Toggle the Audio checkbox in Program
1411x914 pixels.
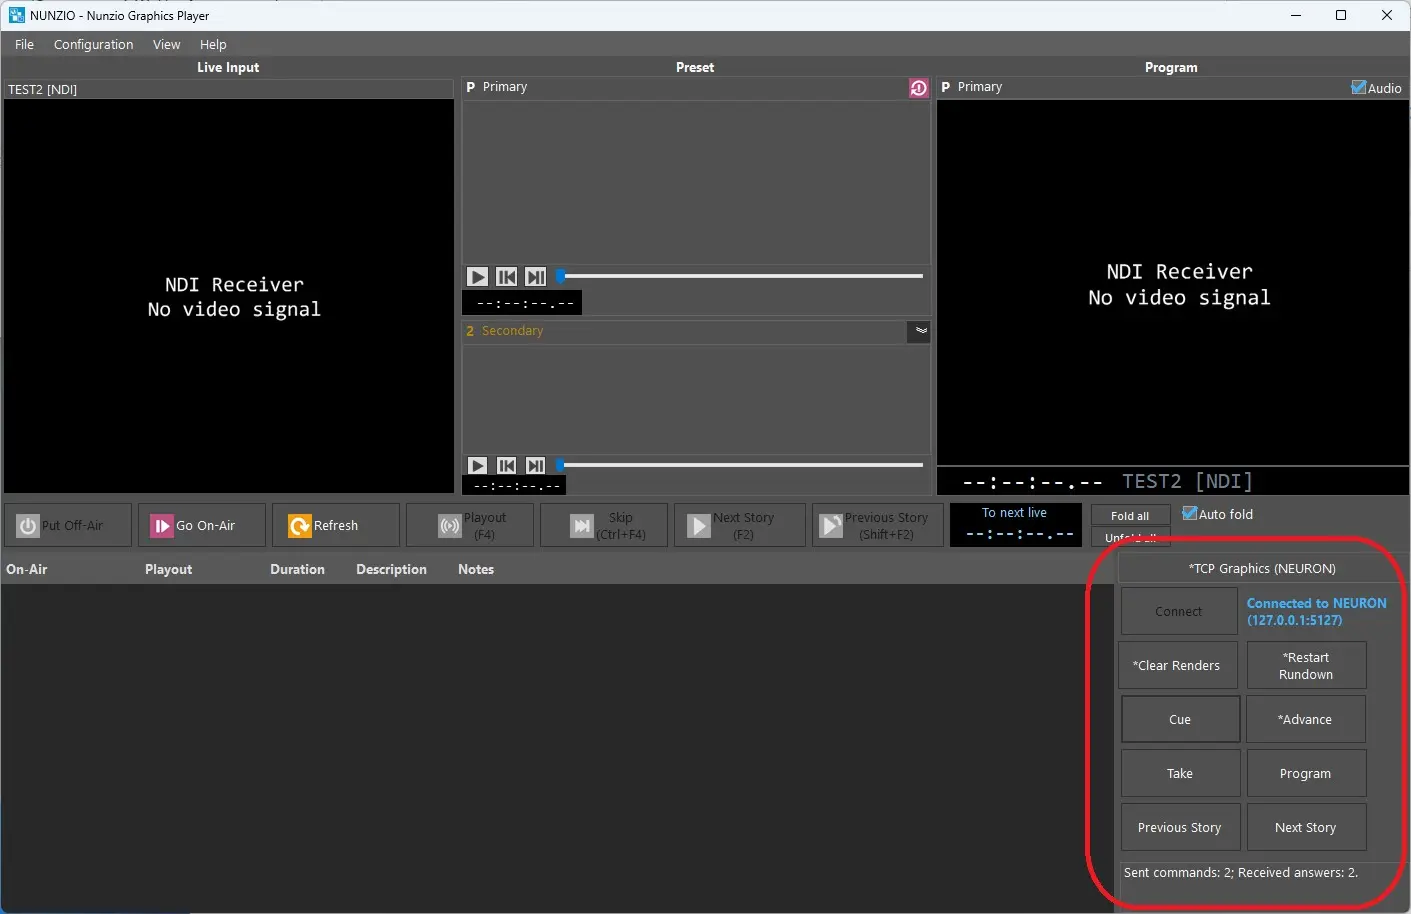click(x=1358, y=88)
